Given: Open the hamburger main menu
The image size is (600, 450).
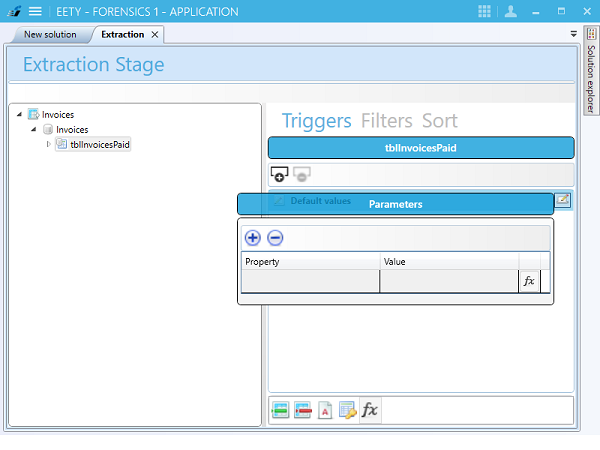Looking at the screenshot, I should [35, 11].
